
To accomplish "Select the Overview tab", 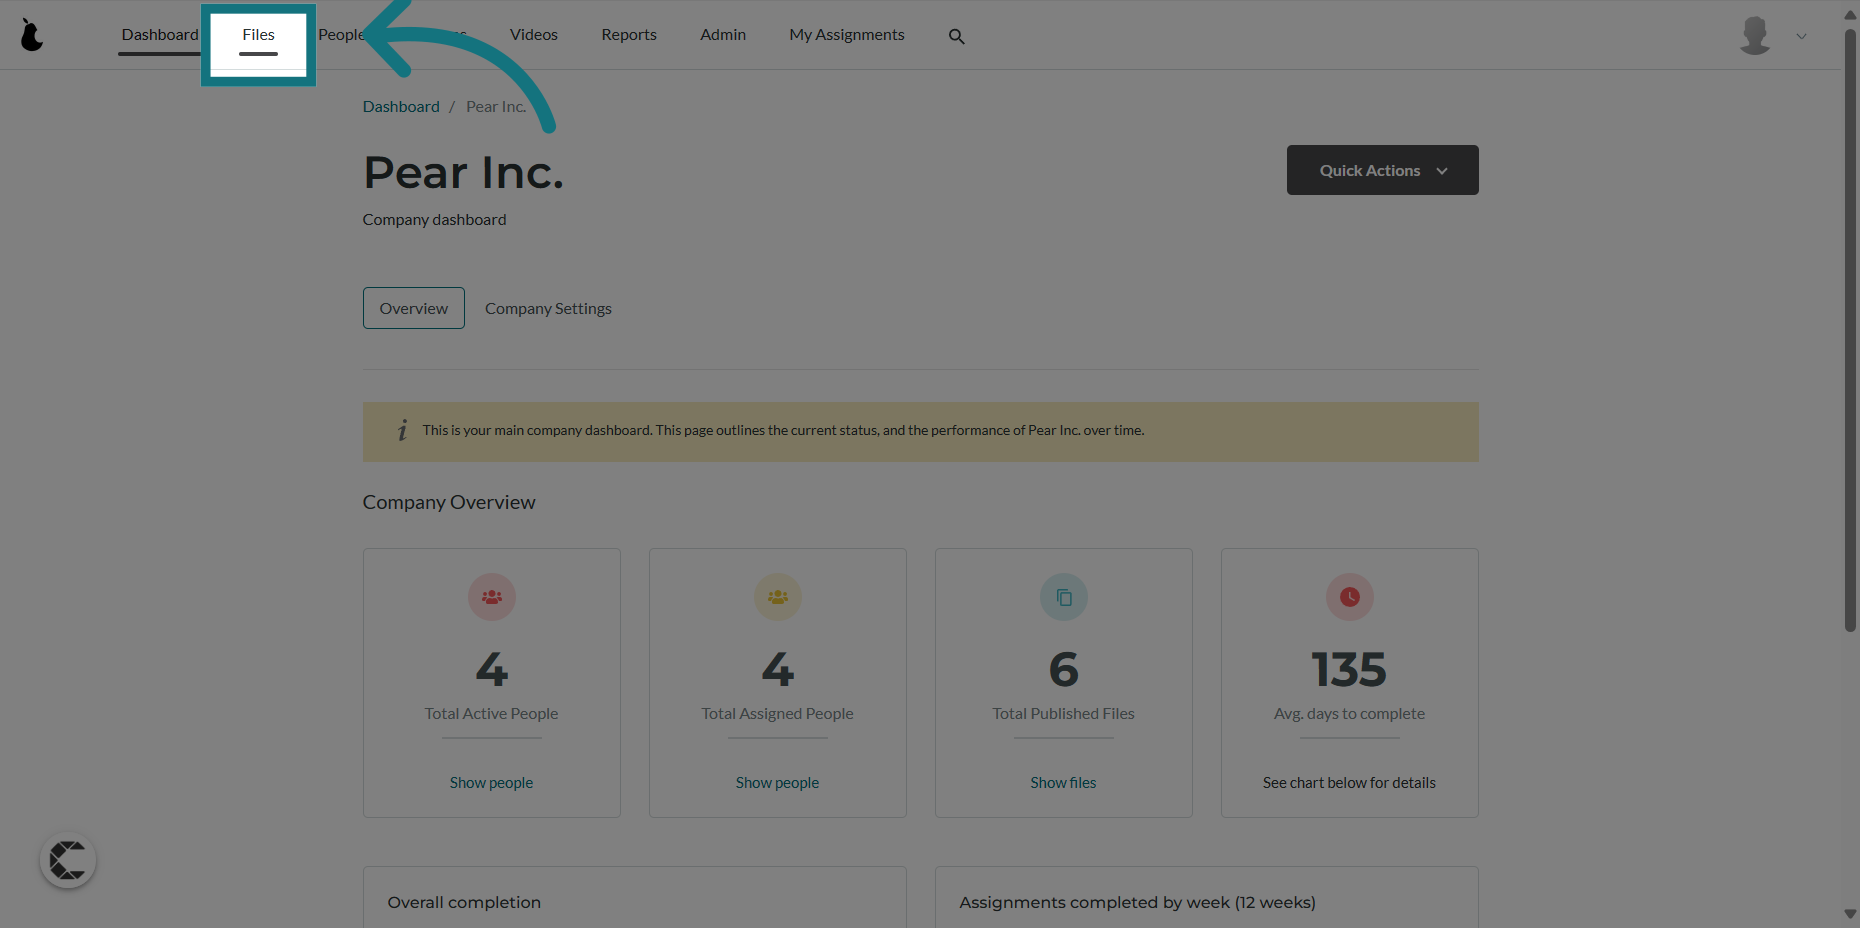I will [x=414, y=308].
